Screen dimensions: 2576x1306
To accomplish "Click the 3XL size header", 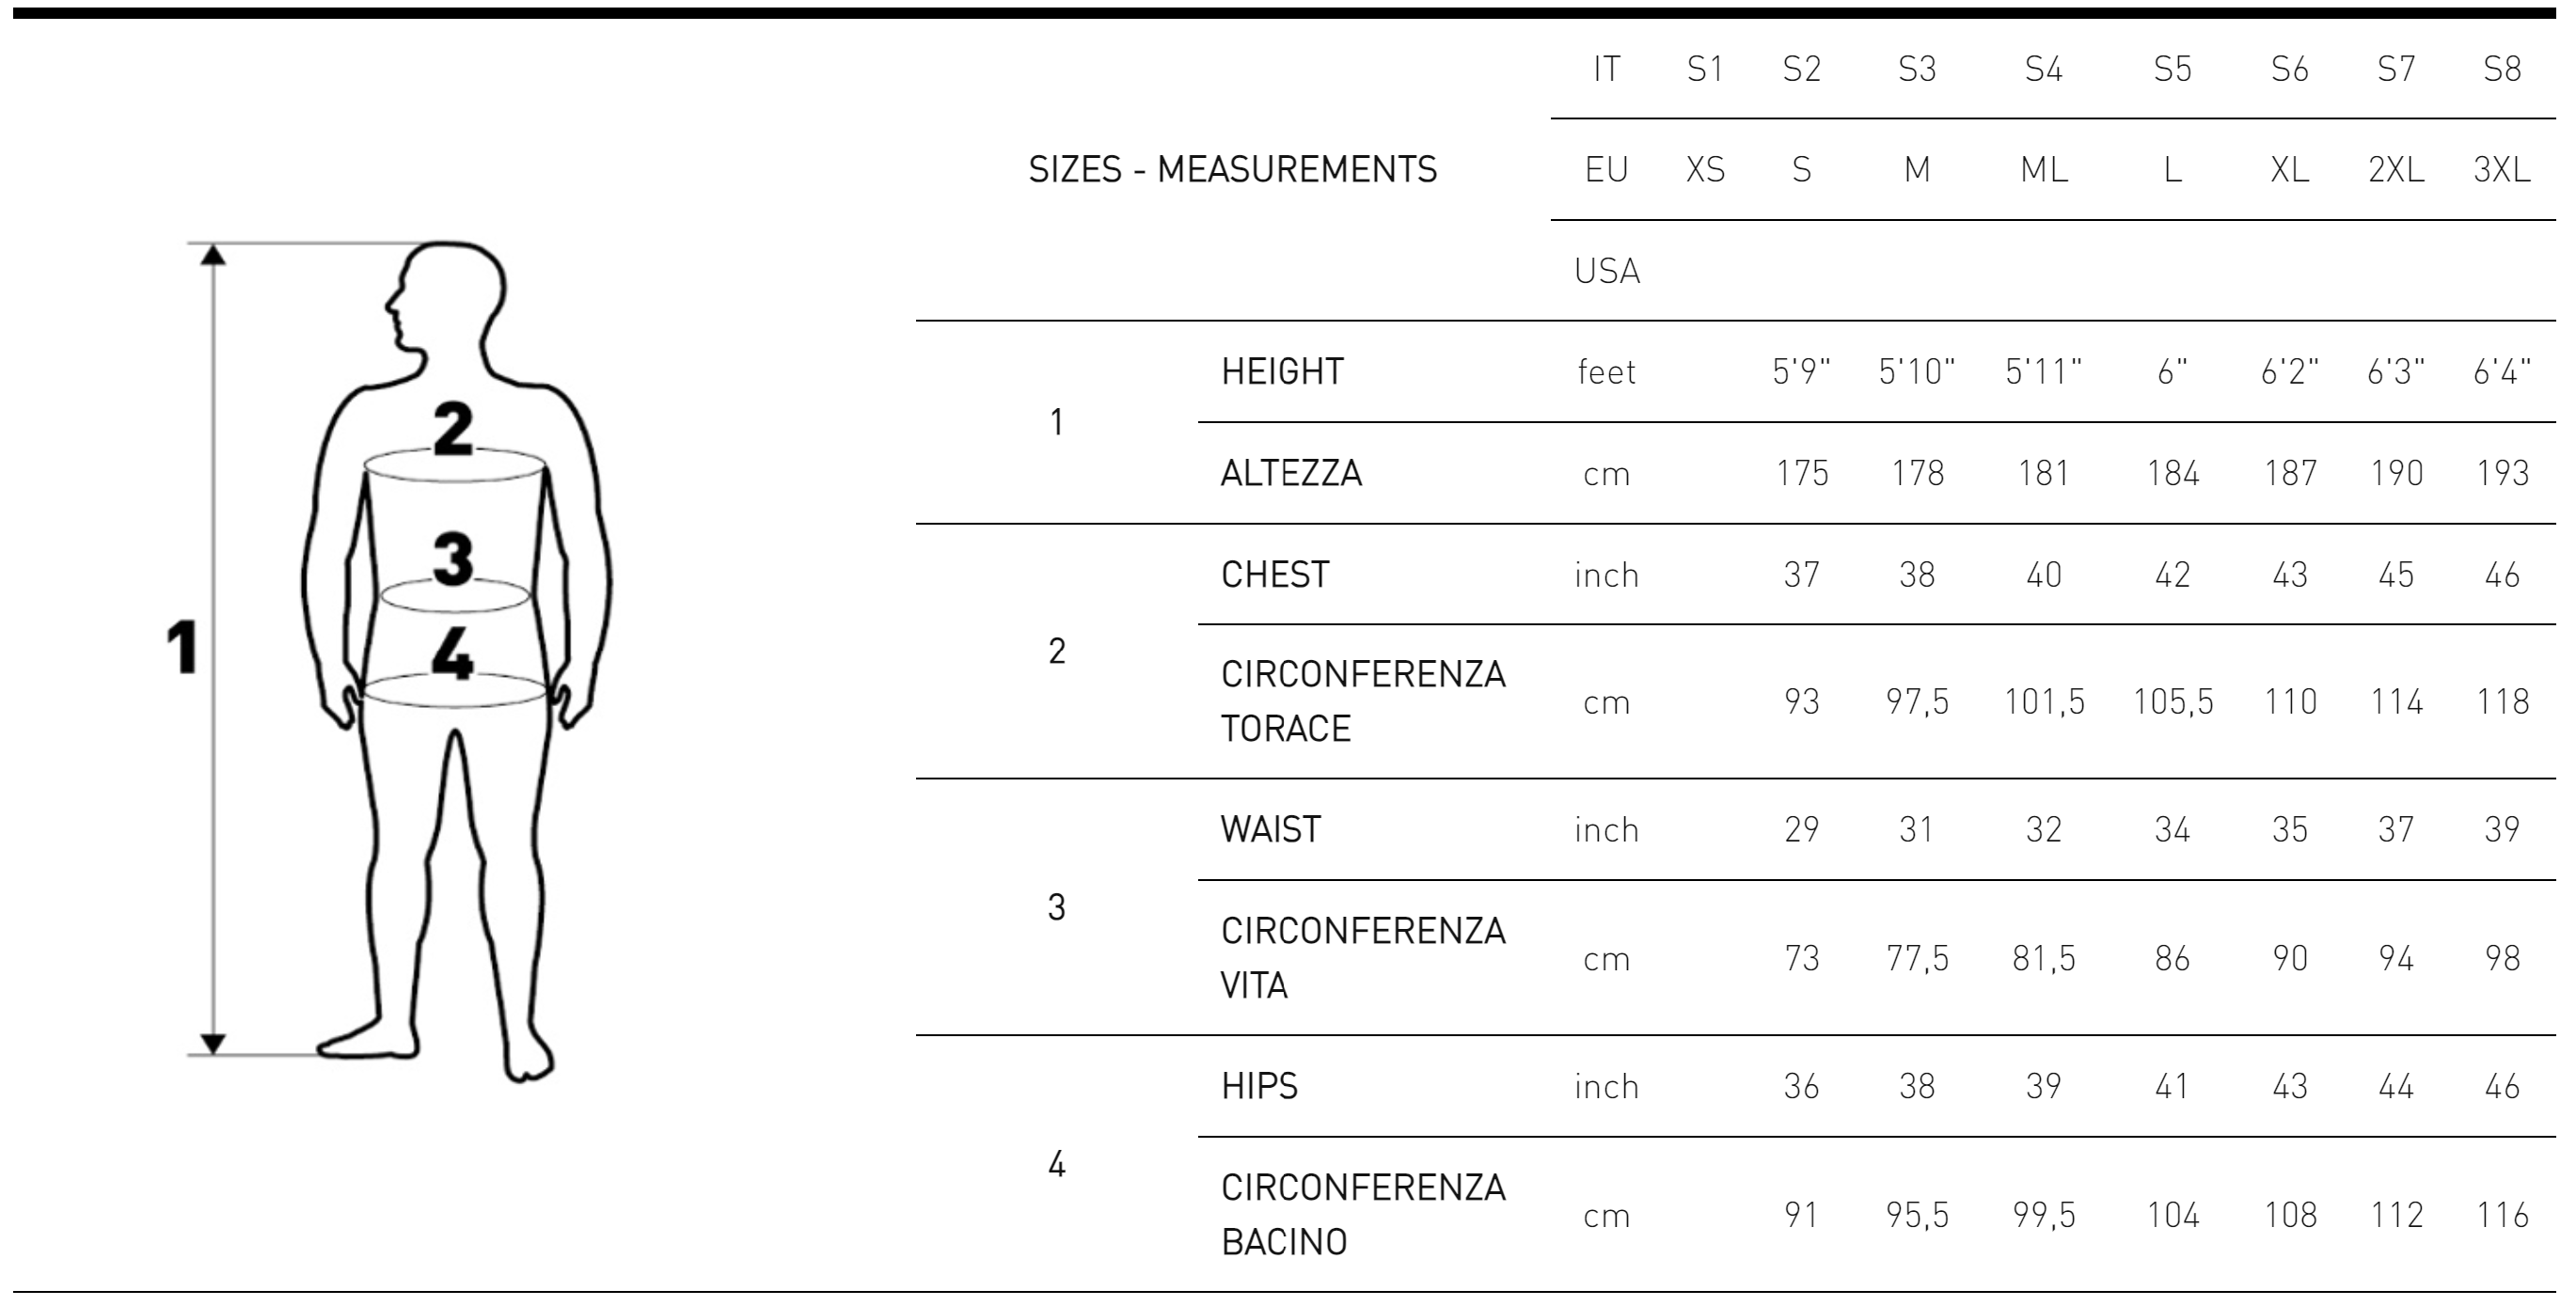I will pos(2502,170).
